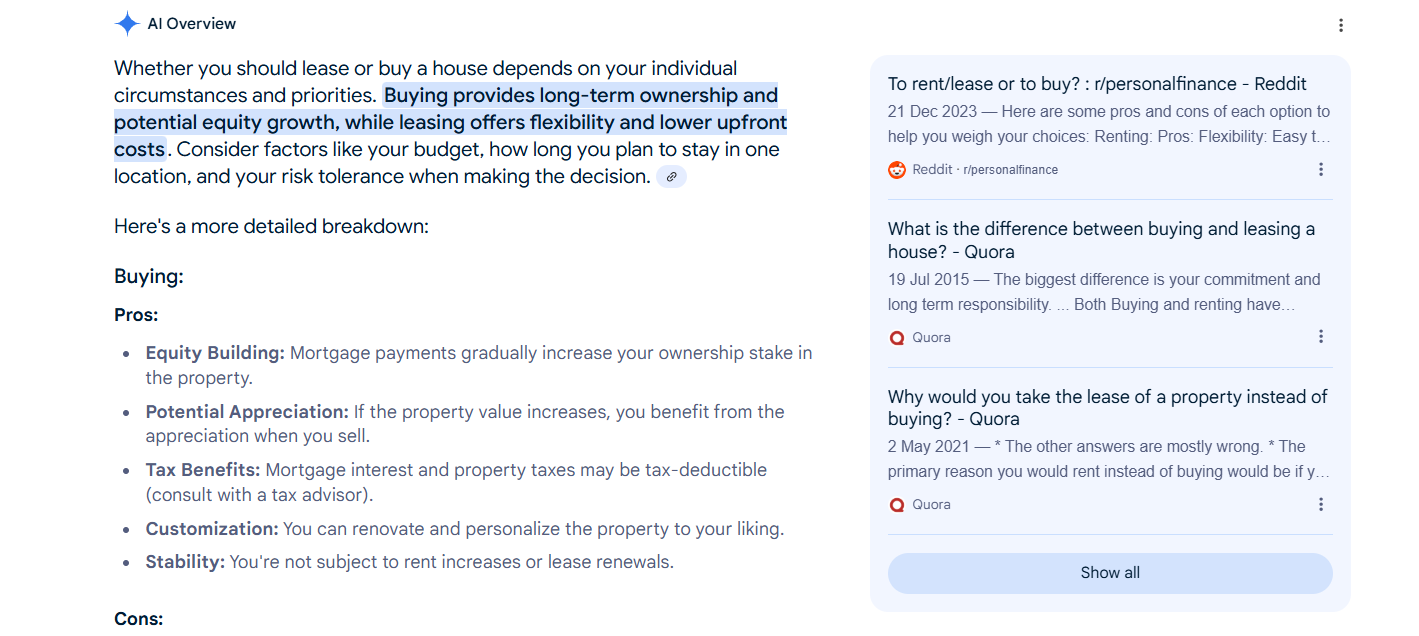Image resolution: width=1419 pixels, height=636 pixels.
Task: Open the share link icon after the summary
Action: click(671, 176)
